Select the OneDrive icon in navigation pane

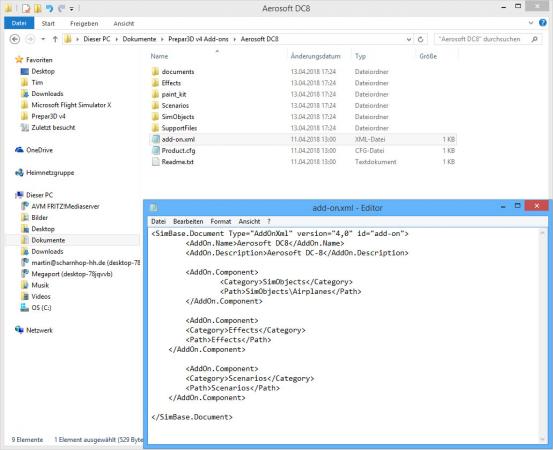(x=19, y=150)
